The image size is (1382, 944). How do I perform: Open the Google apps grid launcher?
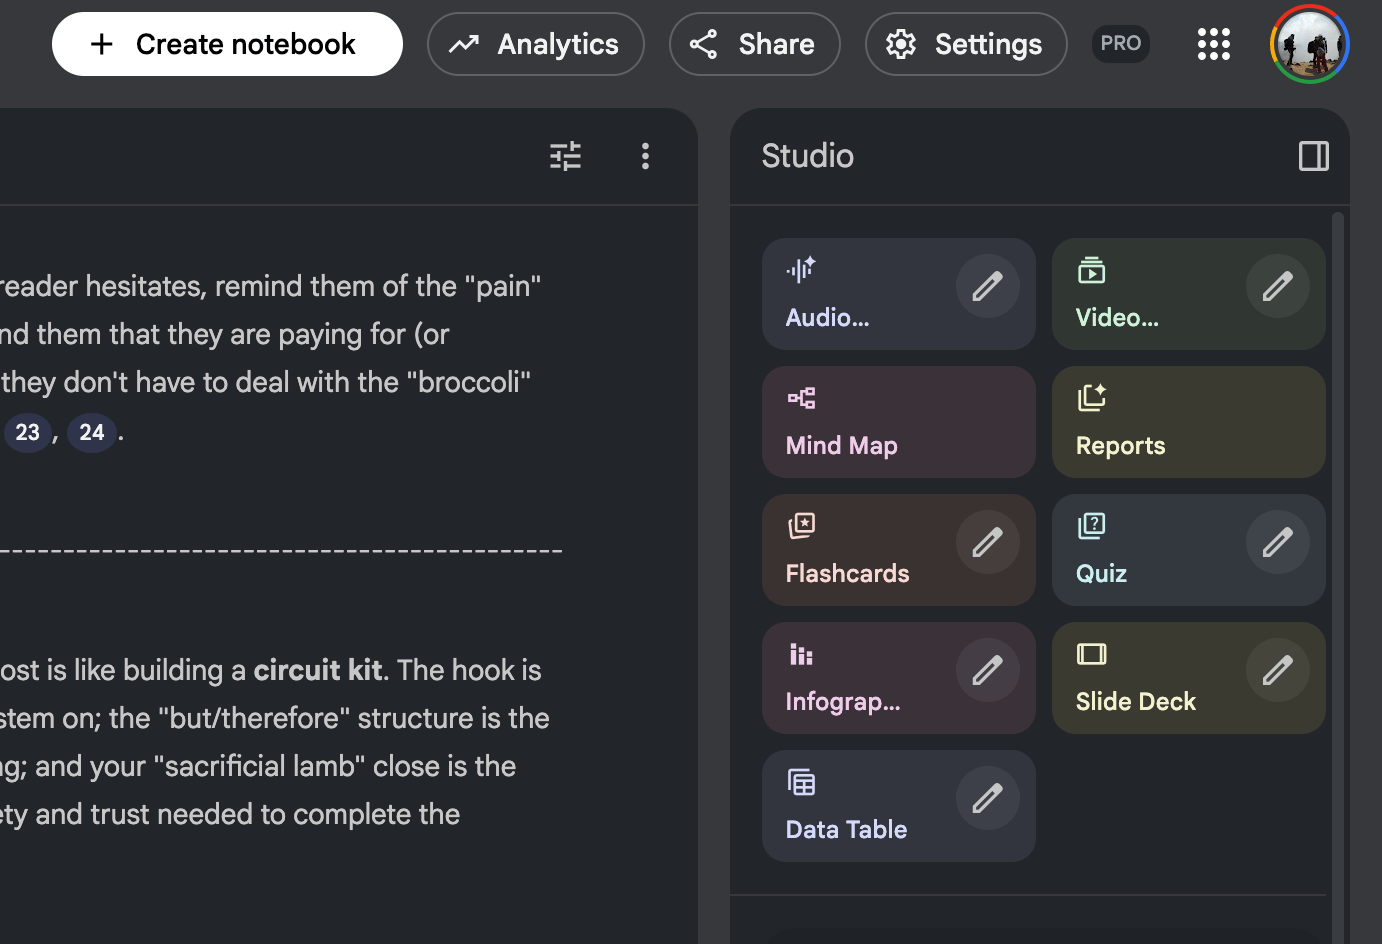point(1213,44)
